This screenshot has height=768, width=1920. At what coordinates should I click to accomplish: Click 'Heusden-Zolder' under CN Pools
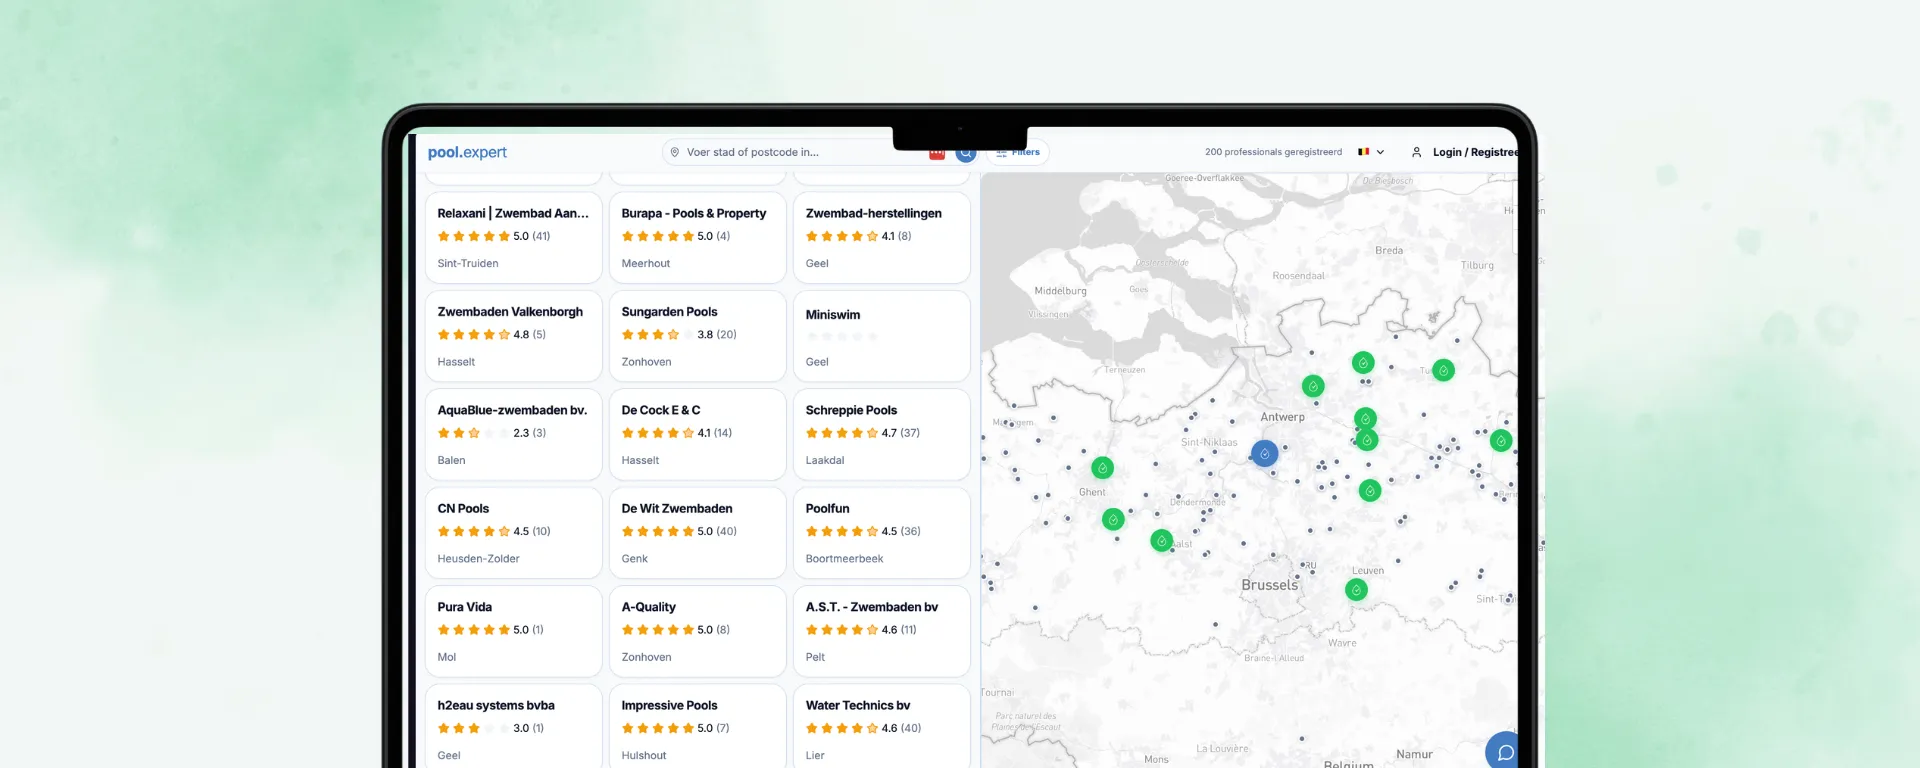pyautogui.click(x=478, y=558)
